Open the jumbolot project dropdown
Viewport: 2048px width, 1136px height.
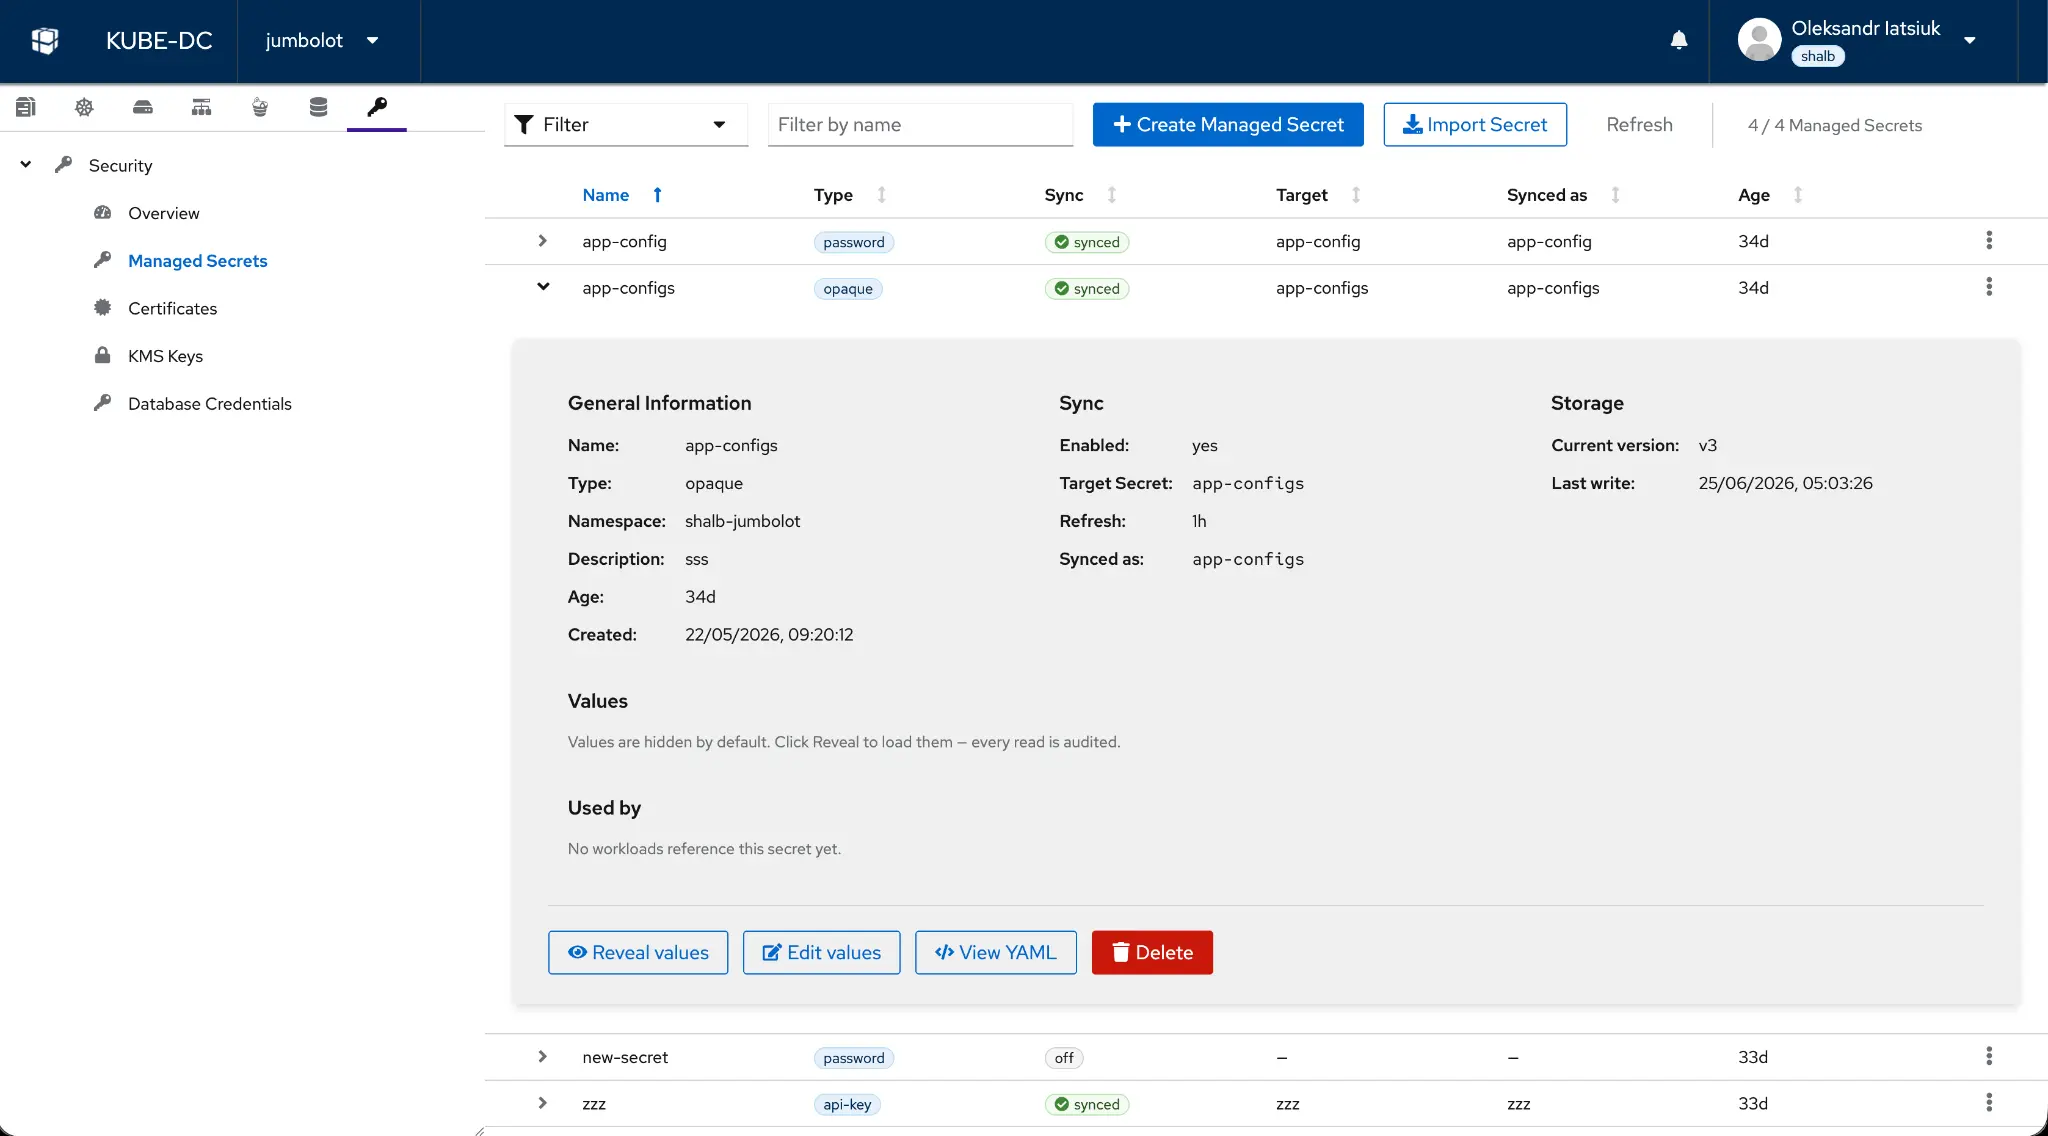coord(323,40)
